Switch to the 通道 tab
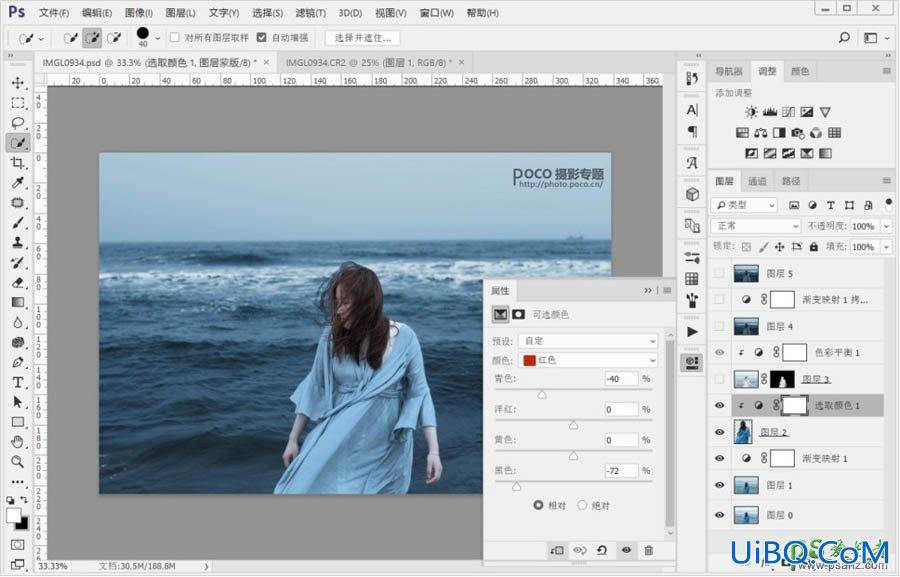Viewport: 900px width, 577px height. [x=757, y=181]
